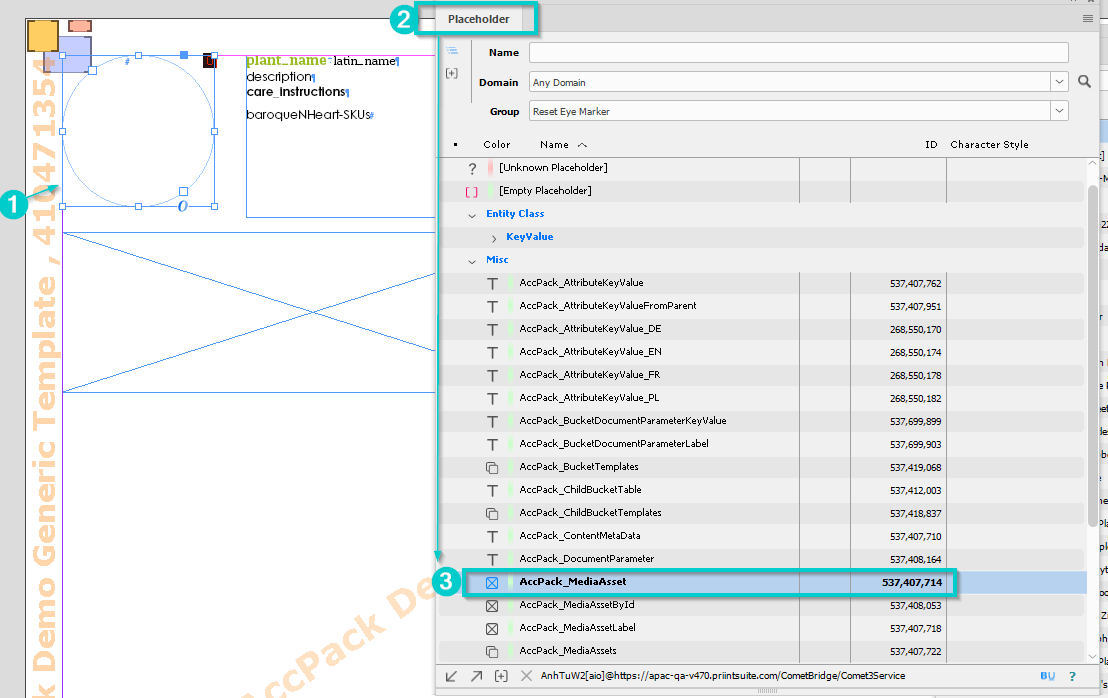Screen dimensions: 1108x698
Task: Click the bracket icon of Empty Placeholder
Action: (x=471, y=191)
